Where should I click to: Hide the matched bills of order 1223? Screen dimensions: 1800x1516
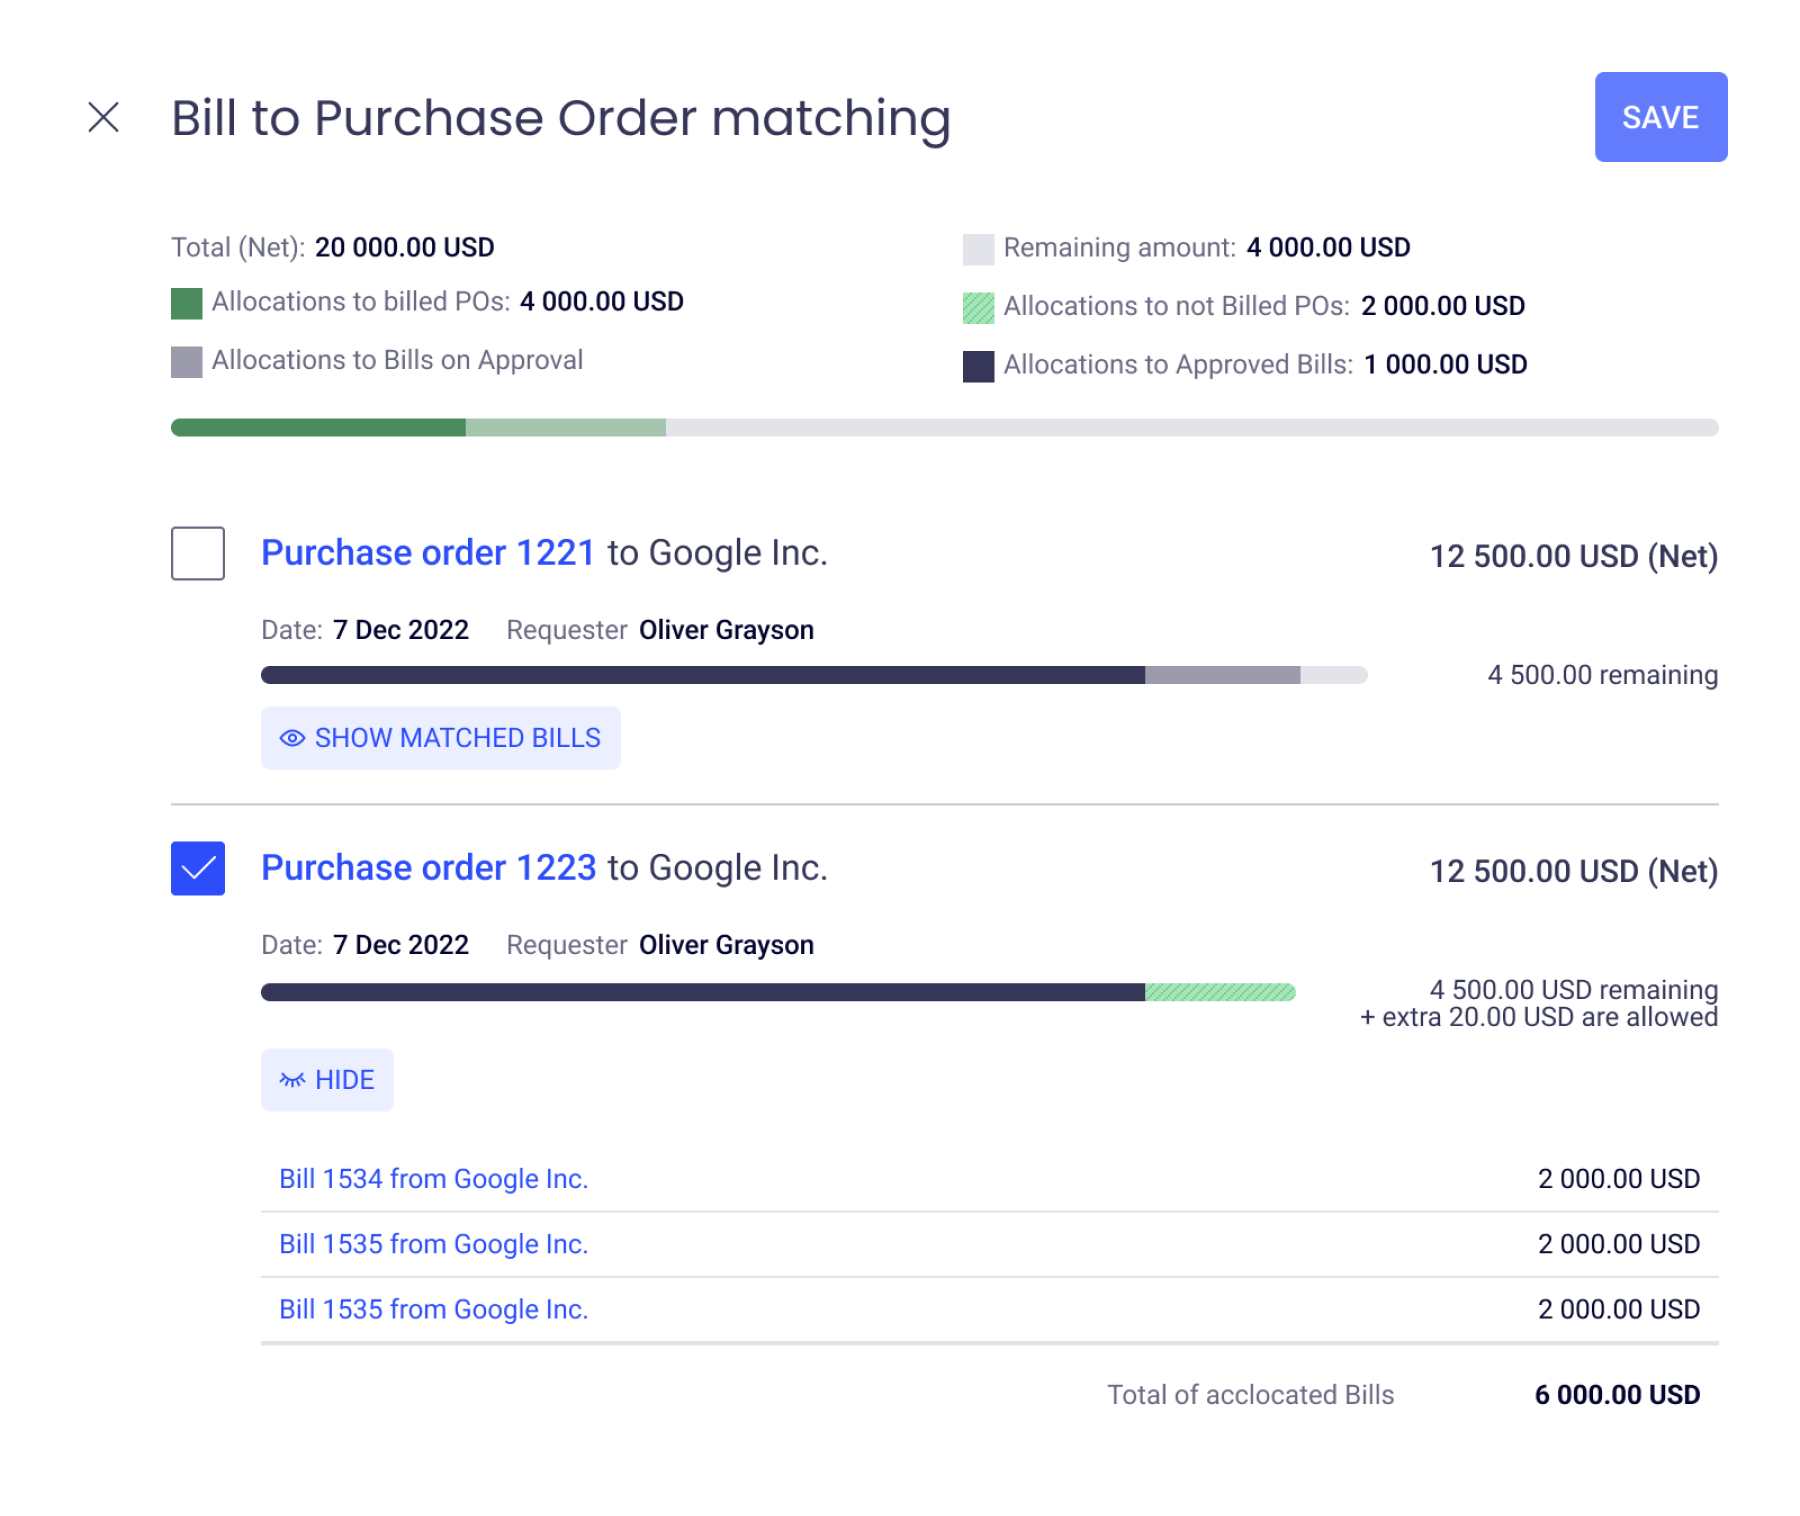[327, 1080]
